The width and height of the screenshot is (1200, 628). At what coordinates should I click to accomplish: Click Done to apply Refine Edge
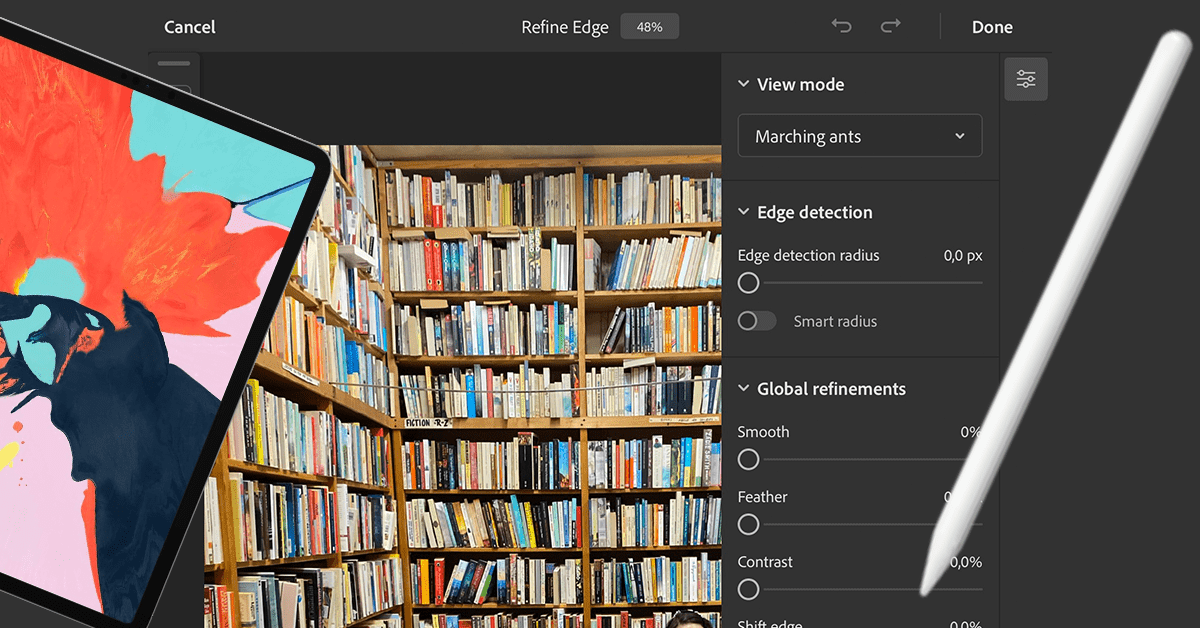pyautogui.click(x=992, y=27)
